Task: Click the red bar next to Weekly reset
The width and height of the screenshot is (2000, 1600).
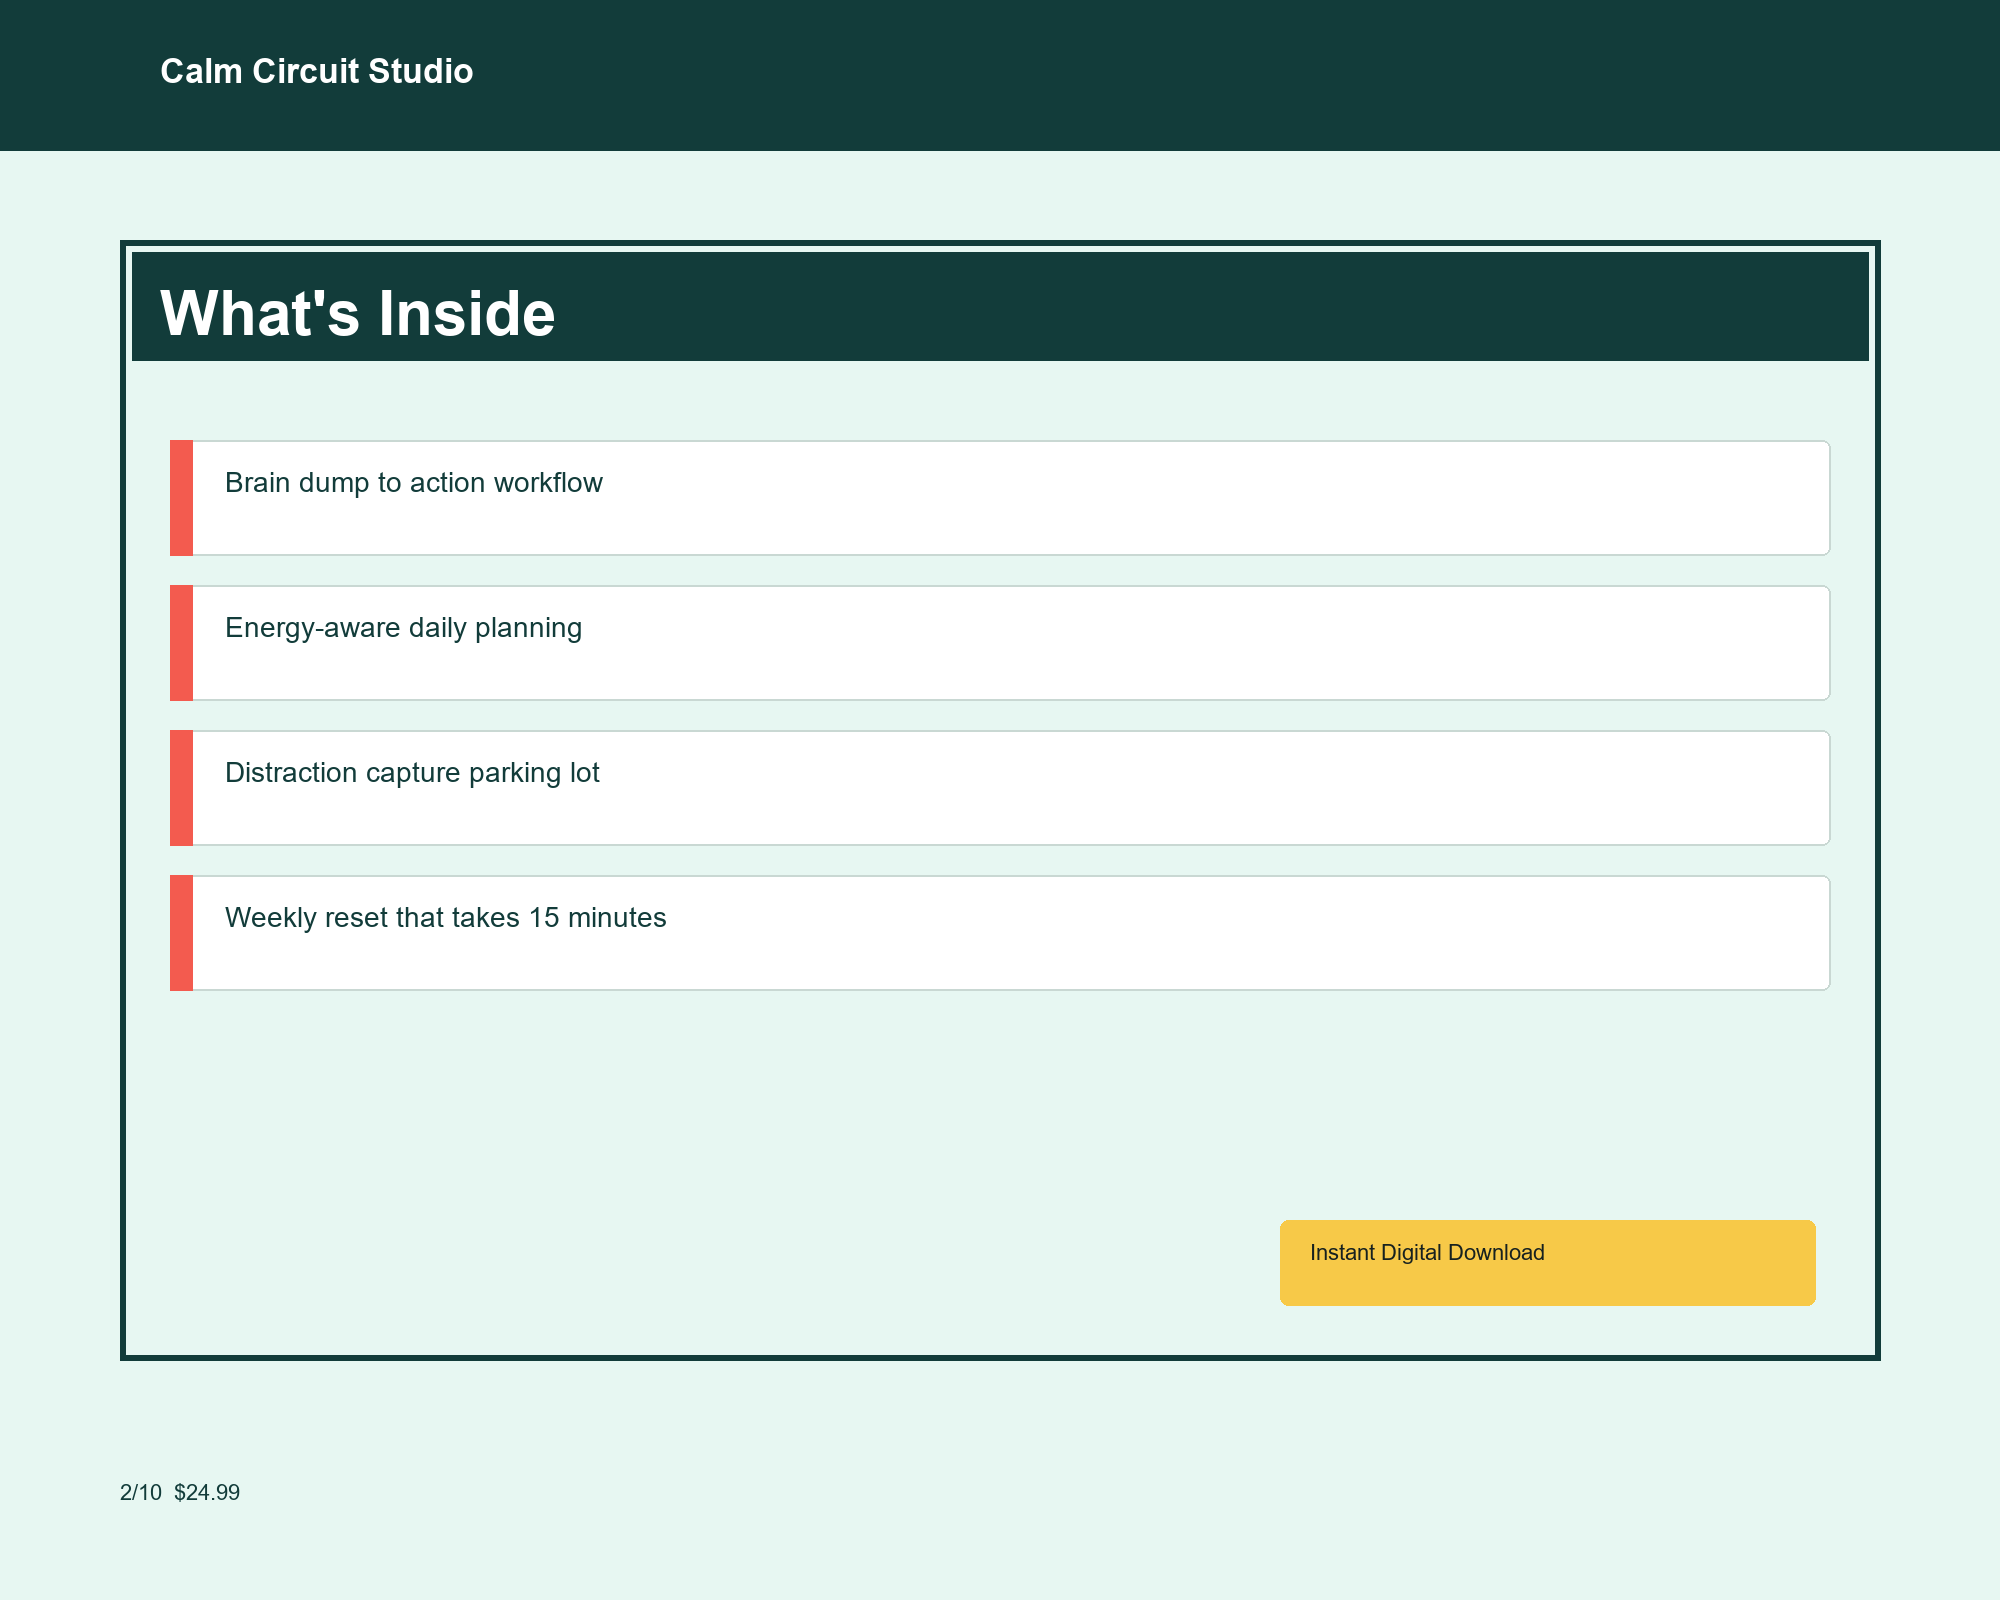Action: pos(181,931)
